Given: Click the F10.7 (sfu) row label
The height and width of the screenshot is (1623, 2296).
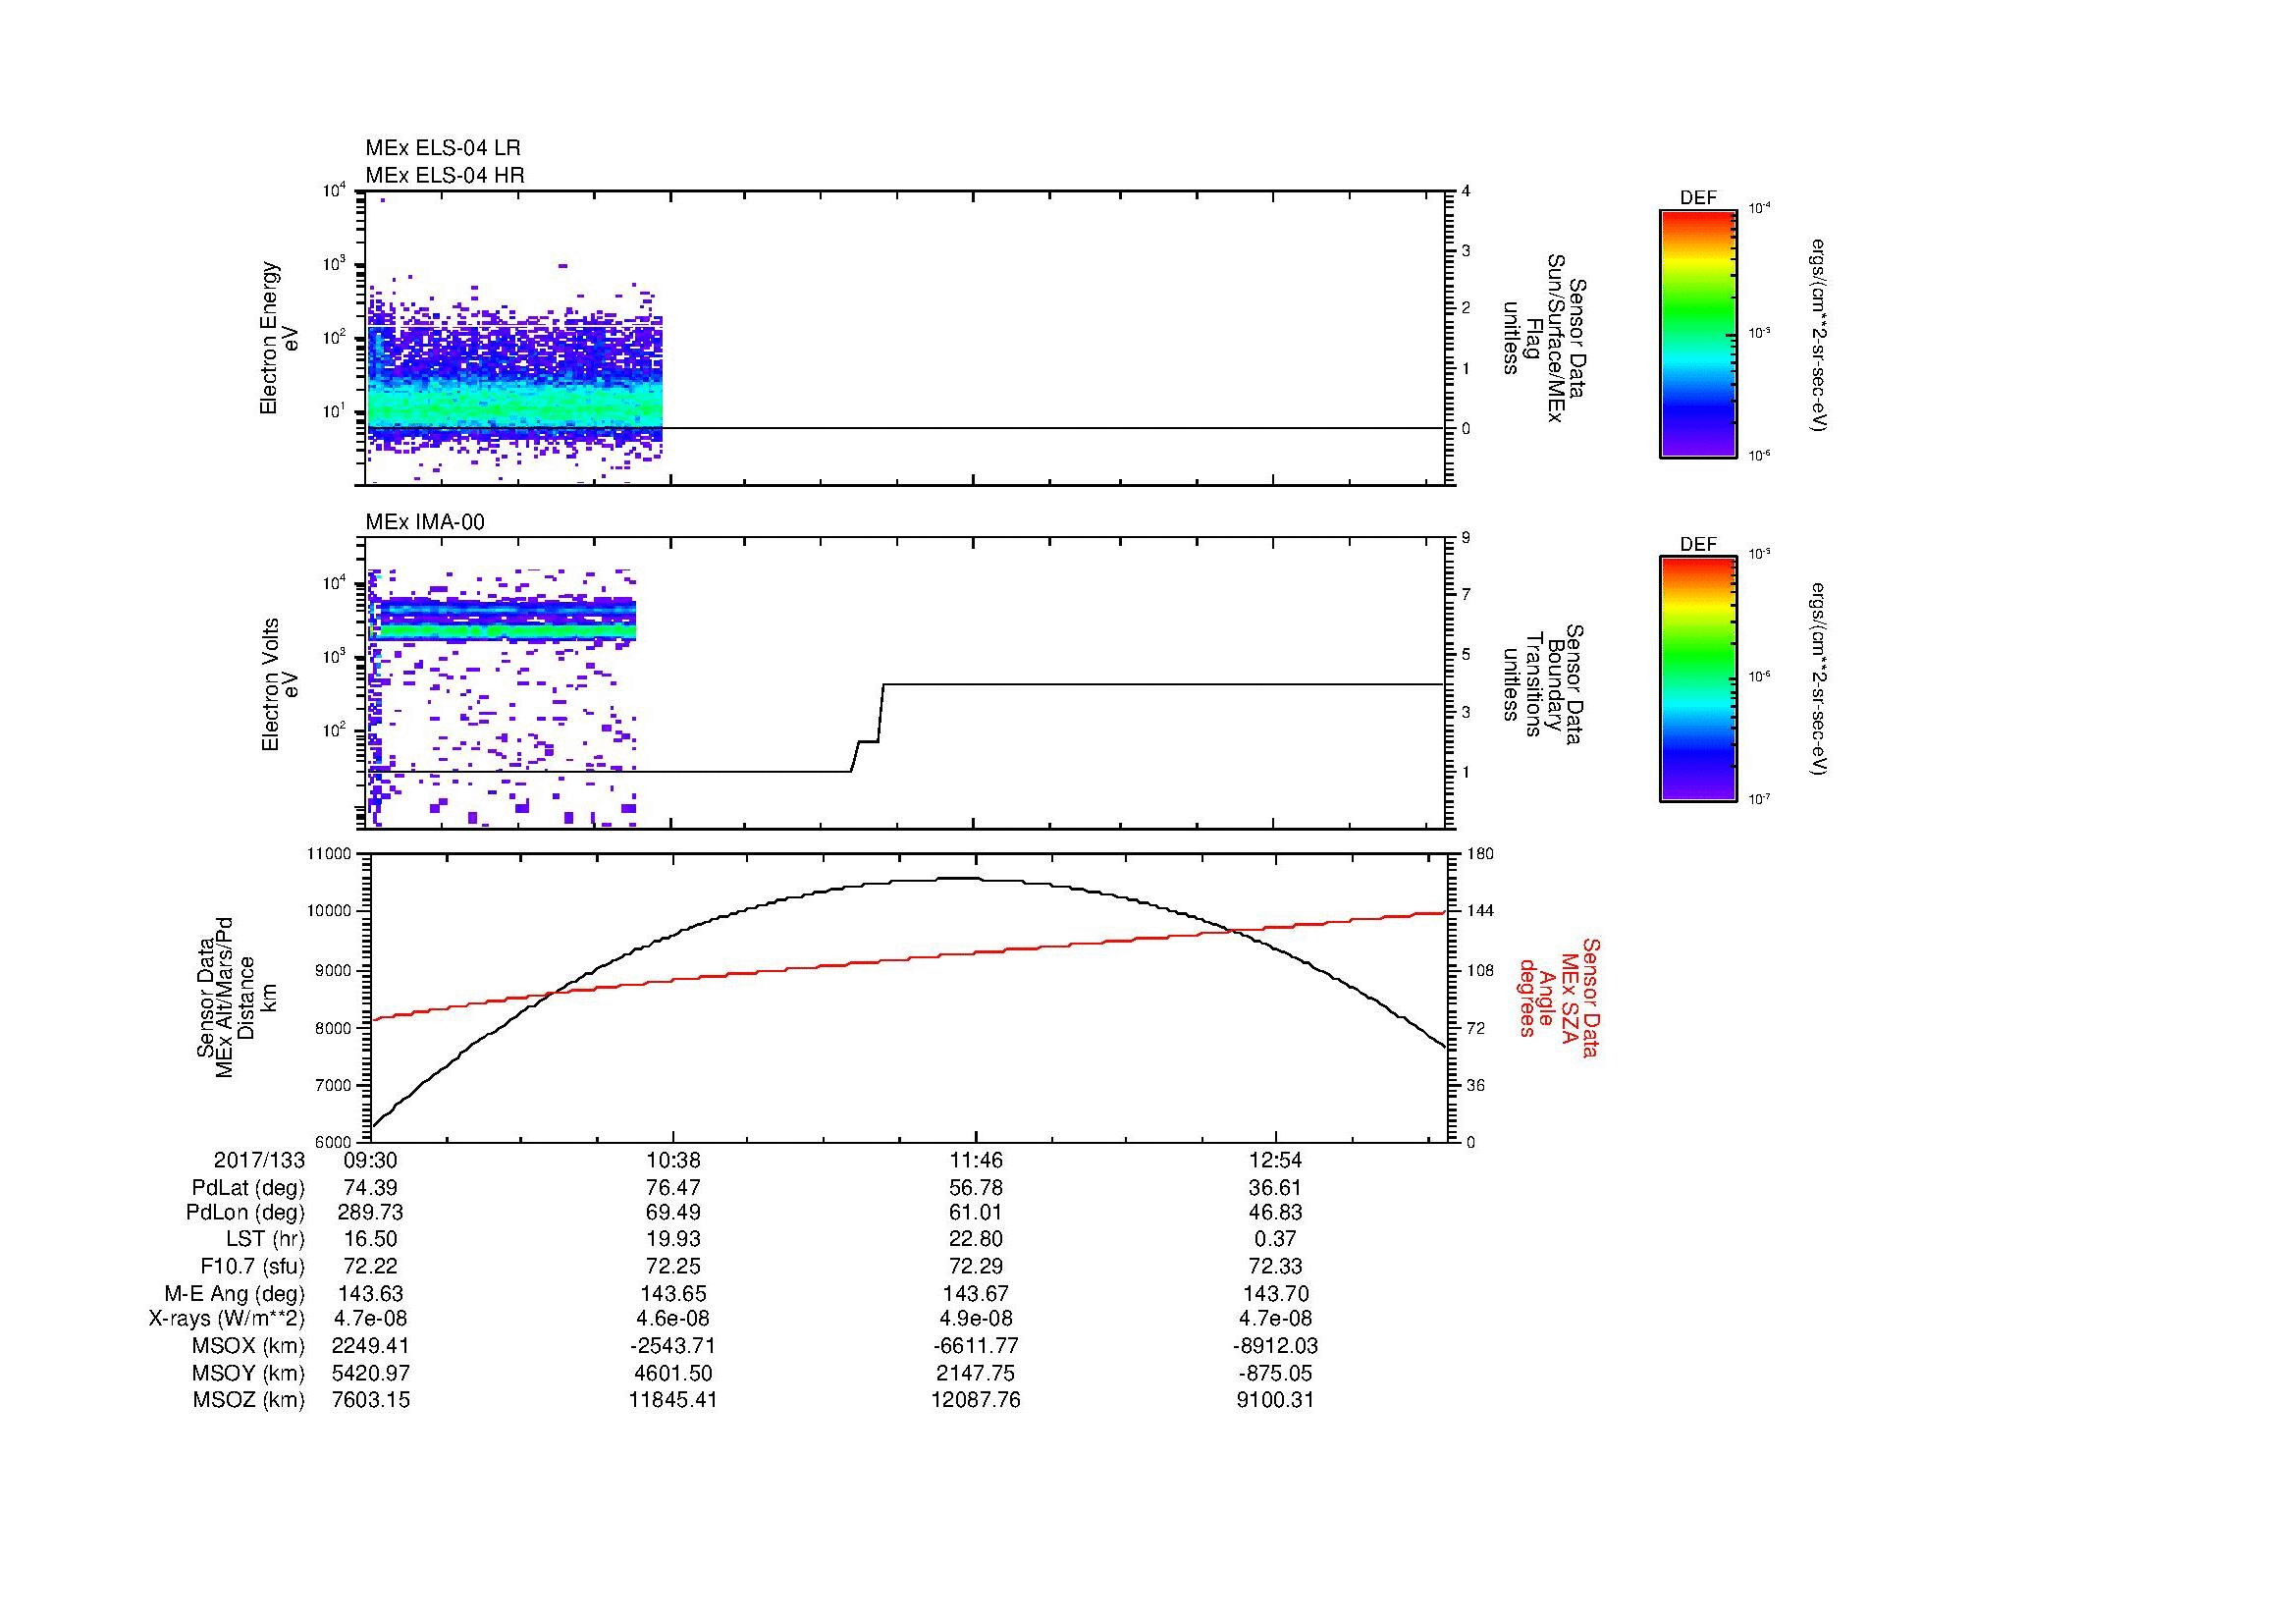Looking at the screenshot, I should click(252, 1267).
